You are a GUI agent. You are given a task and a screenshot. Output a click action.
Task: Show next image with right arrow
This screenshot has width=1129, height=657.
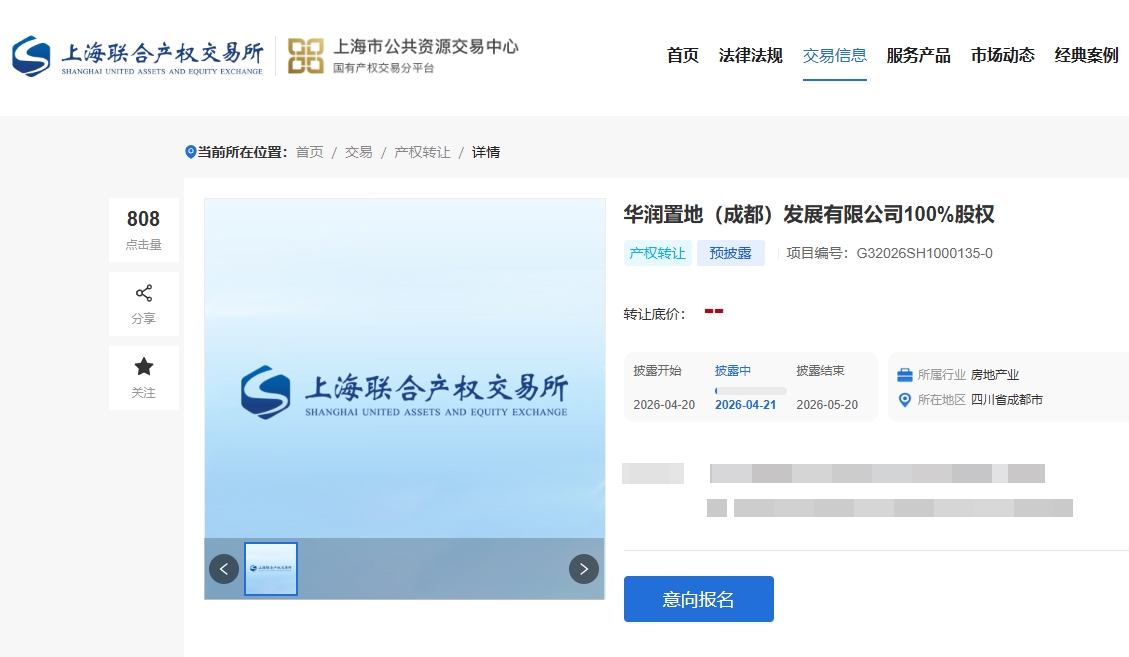(x=584, y=569)
